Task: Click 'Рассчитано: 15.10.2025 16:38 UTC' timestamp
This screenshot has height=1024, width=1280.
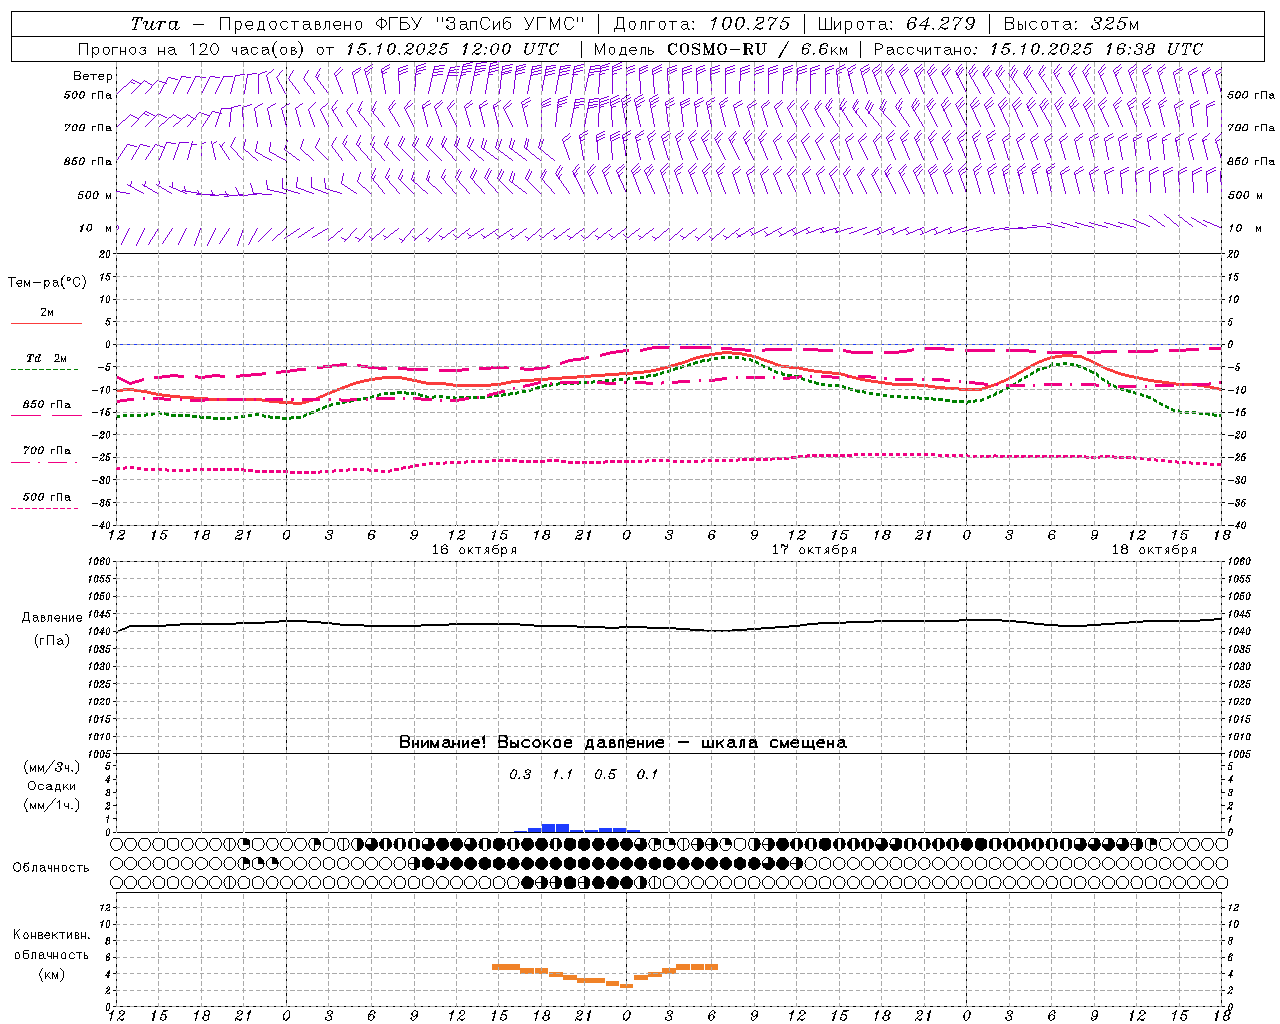Action: (1038, 49)
